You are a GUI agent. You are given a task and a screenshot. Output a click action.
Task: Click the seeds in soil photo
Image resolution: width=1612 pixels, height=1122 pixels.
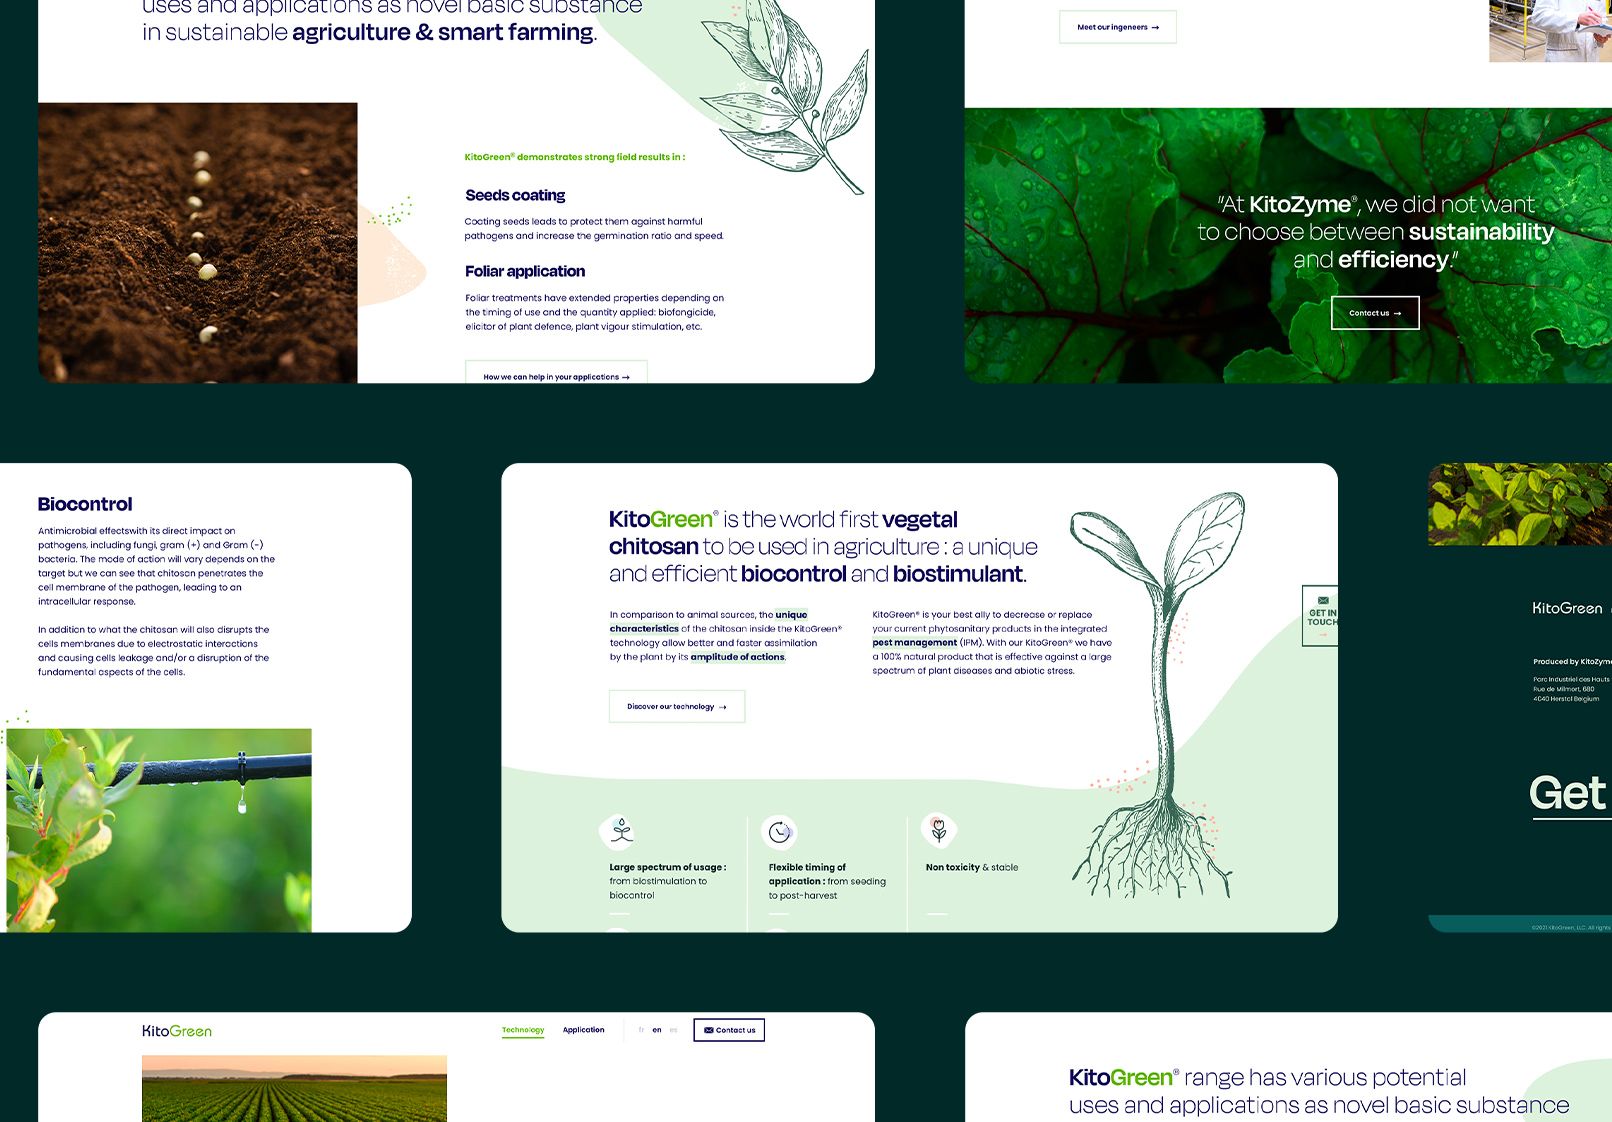(198, 242)
